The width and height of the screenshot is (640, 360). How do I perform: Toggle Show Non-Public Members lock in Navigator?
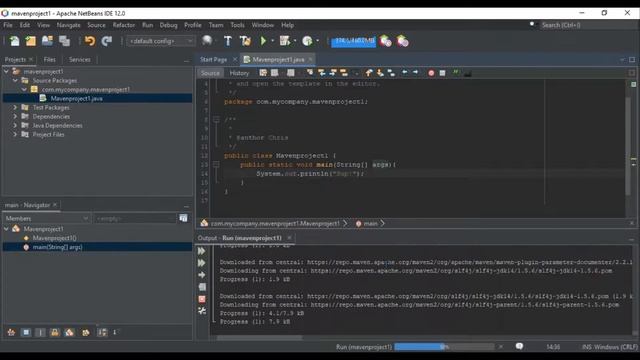pyautogui.click(x=55, y=332)
